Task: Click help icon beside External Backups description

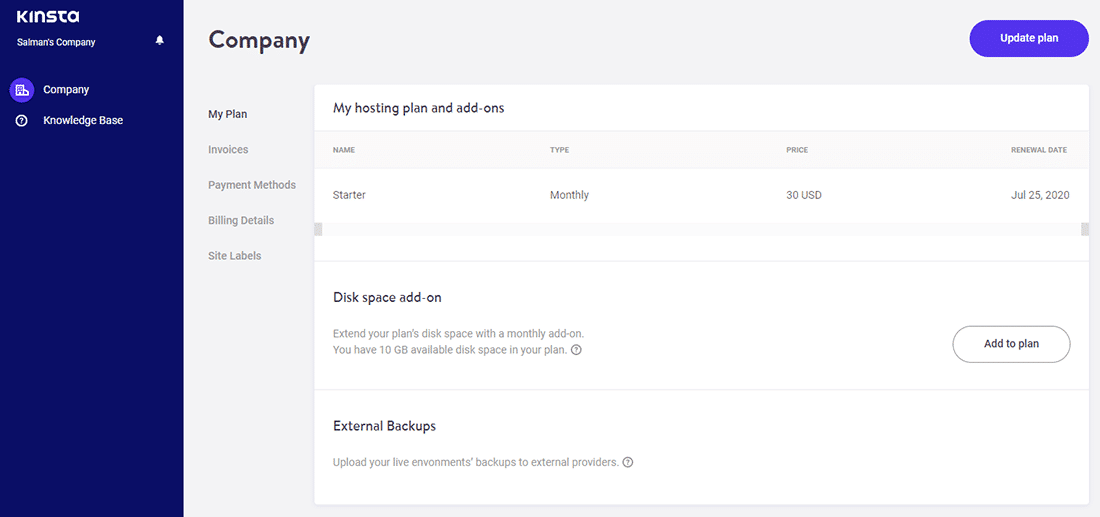Action: click(x=628, y=463)
